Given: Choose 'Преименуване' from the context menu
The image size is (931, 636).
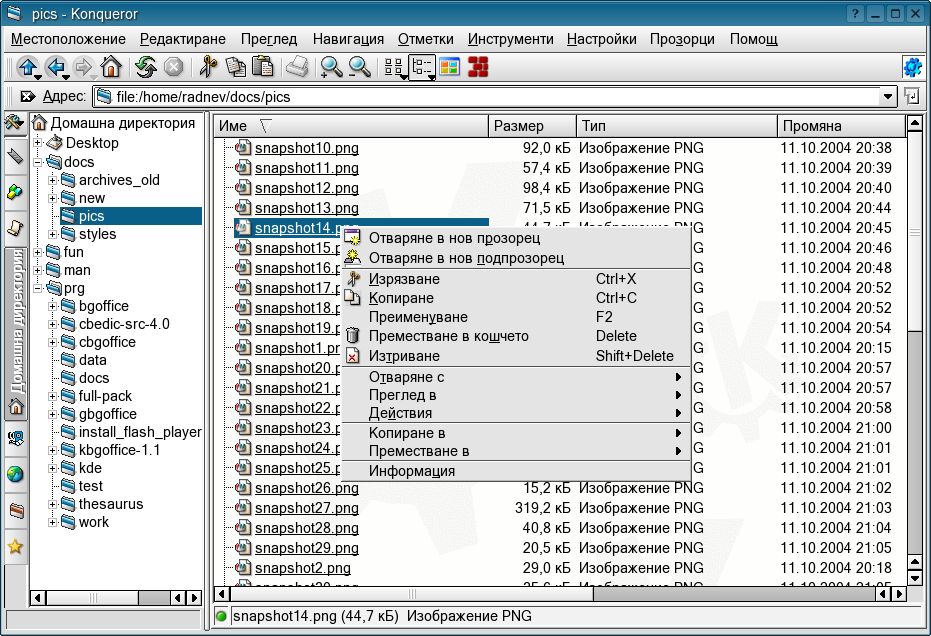Looking at the screenshot, I should [x=418, y=317].
